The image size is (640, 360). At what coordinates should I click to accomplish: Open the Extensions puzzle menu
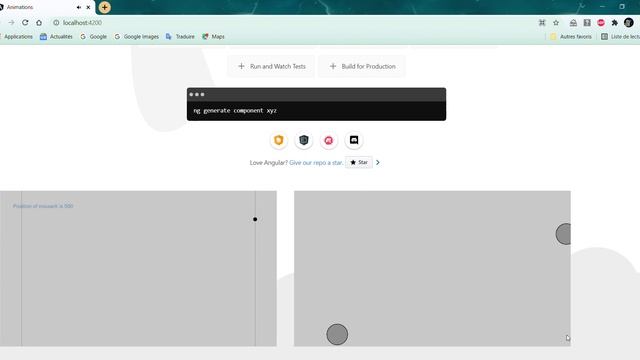615,23
